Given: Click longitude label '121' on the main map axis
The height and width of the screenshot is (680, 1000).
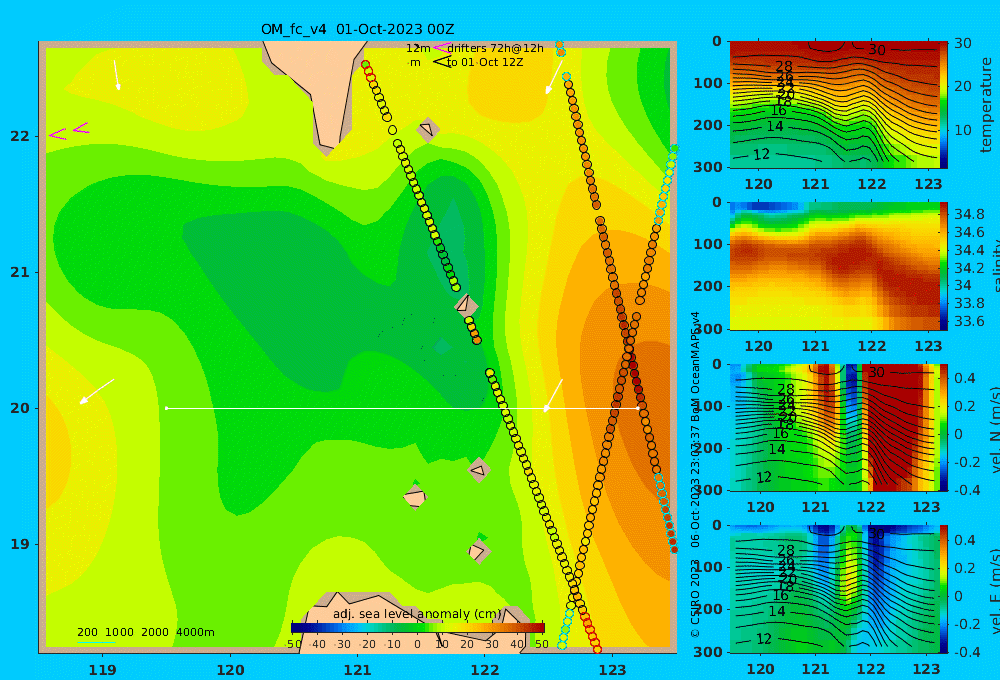Looking at the screenshot, I should coord(358,670).
